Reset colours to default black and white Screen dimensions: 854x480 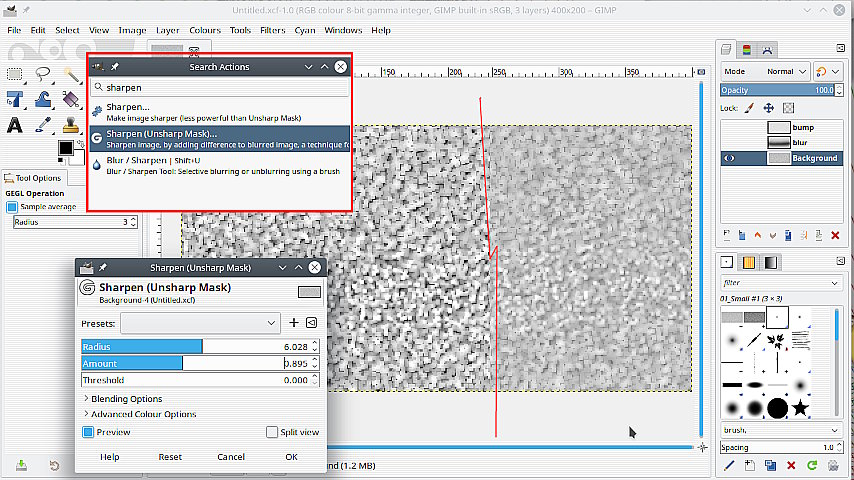click(62, 161)
